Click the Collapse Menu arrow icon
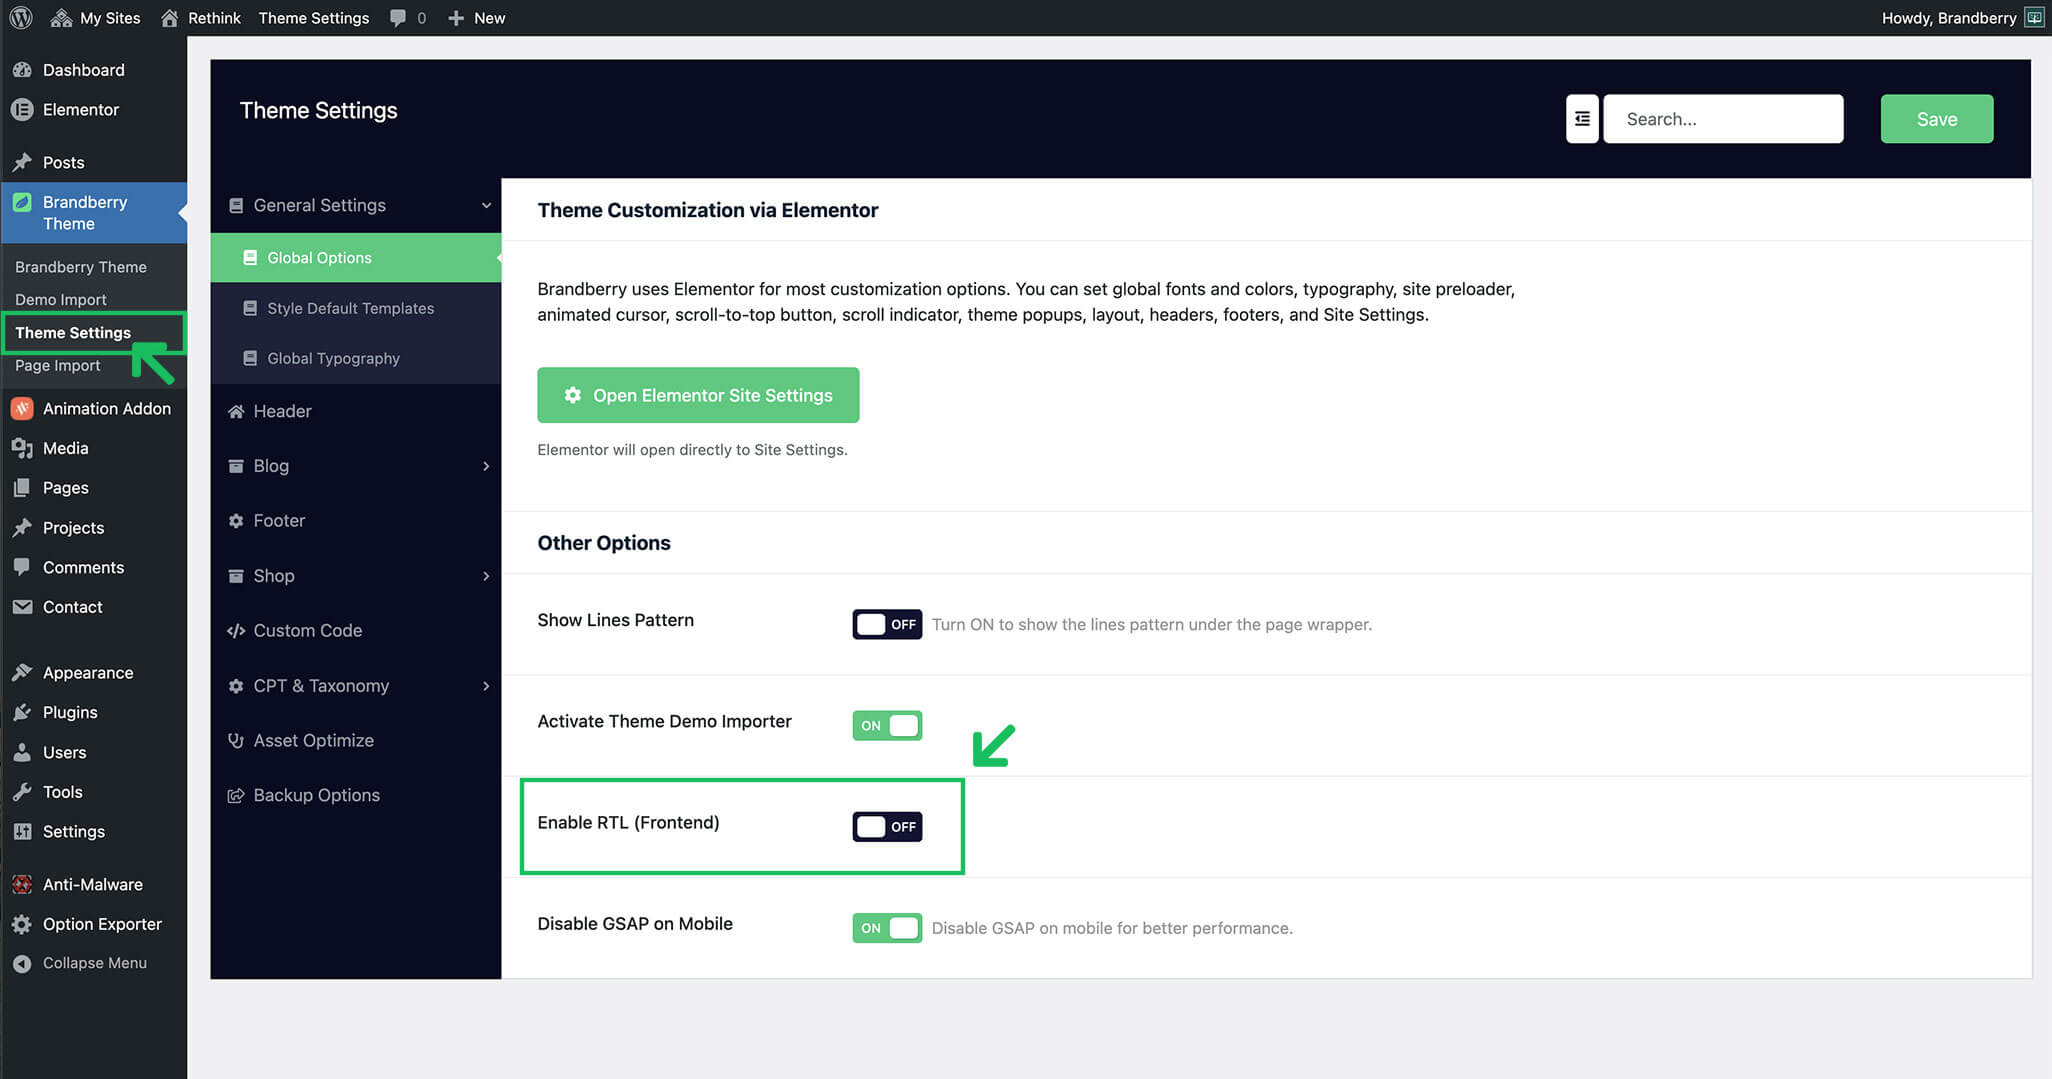 pyautogui.click(x=22, y=963)
